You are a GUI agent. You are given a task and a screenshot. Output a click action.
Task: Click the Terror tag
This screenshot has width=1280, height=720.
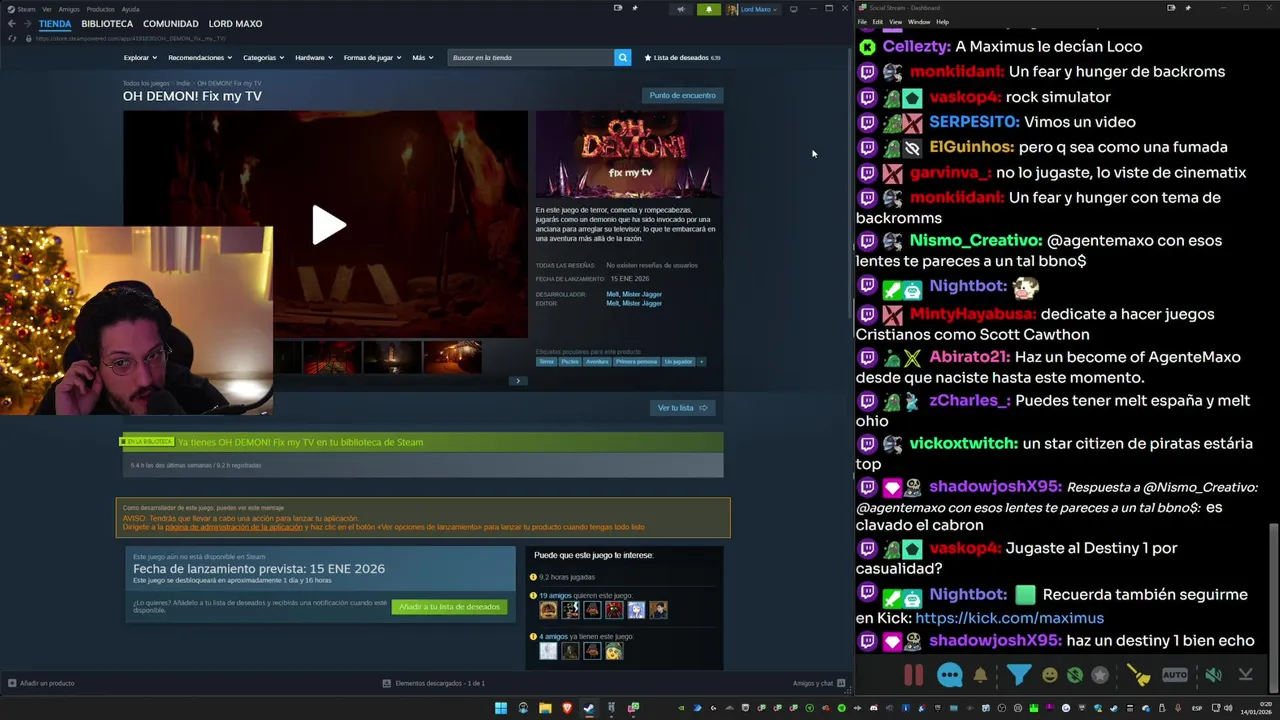pyautogui.click(x=546, y=361)
